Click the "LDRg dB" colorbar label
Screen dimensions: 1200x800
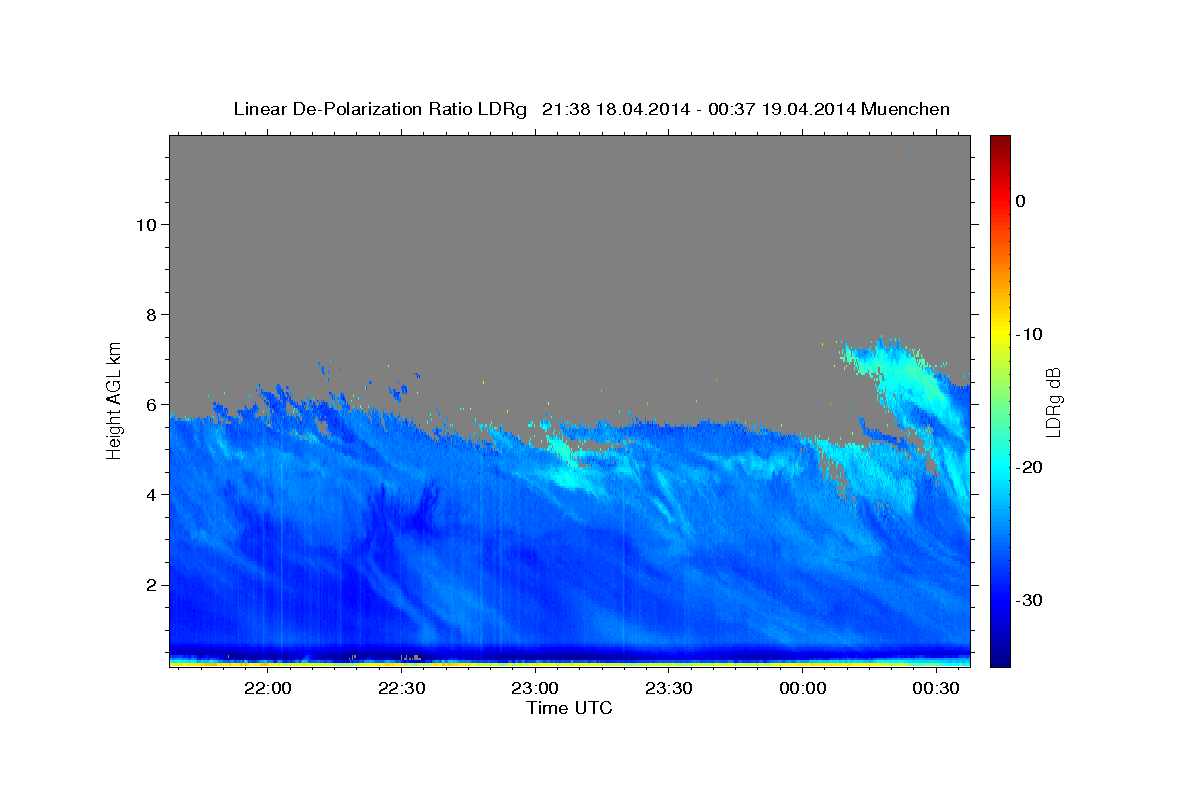coord(1052,401)
